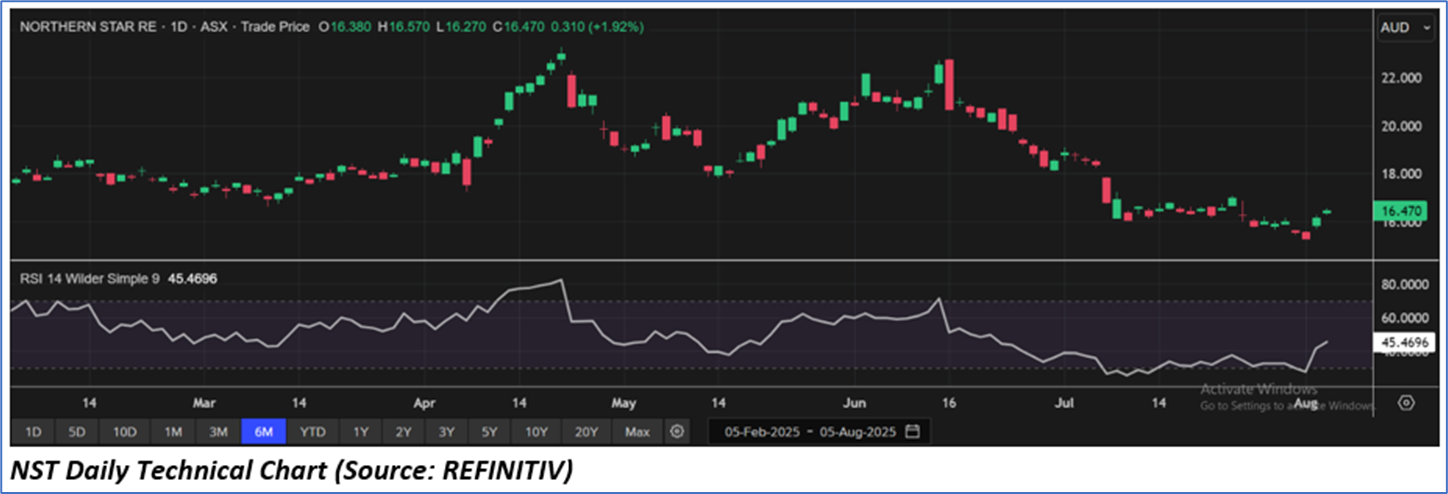Open settings gear next to Max button
The width and height of the screenshot is (1448, 494).
pyautogui.click(x=677, y=432)
